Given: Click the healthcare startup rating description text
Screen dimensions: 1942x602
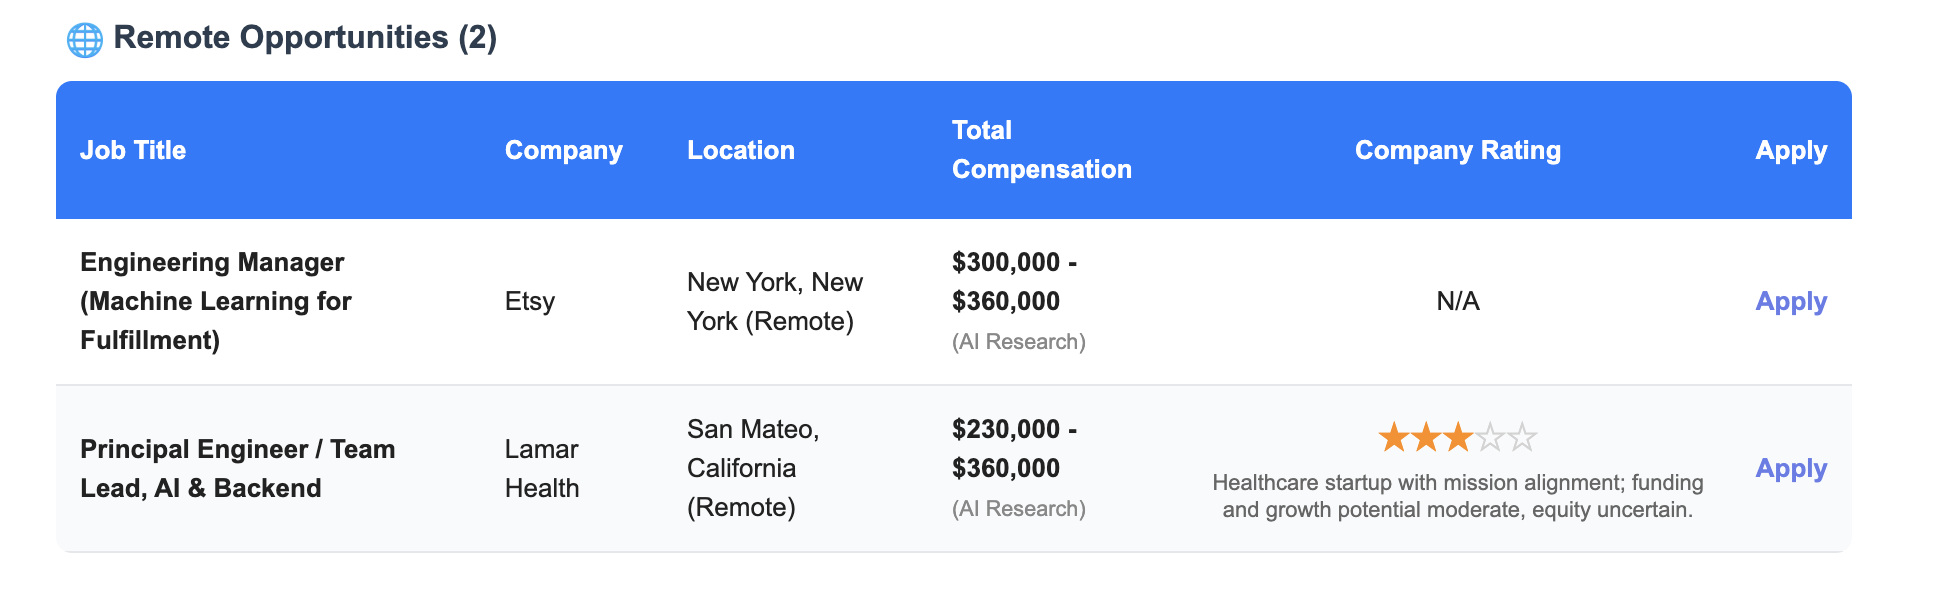Looking at the screenshot, I should tap(1458, 496).
